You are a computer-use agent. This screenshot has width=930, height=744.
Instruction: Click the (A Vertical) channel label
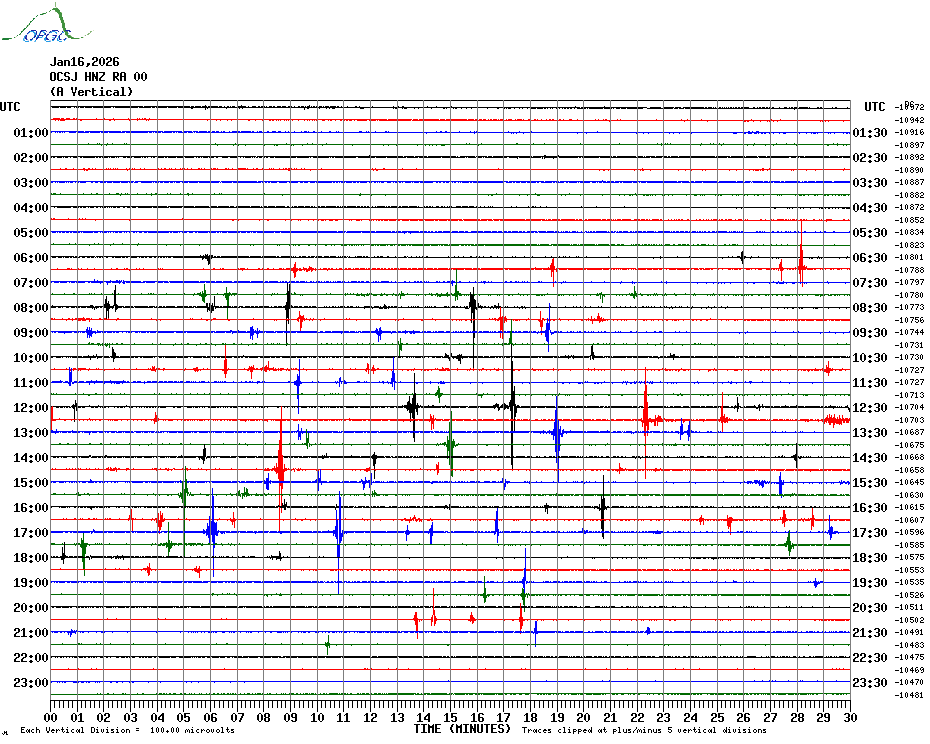click(x=91, y=91)
